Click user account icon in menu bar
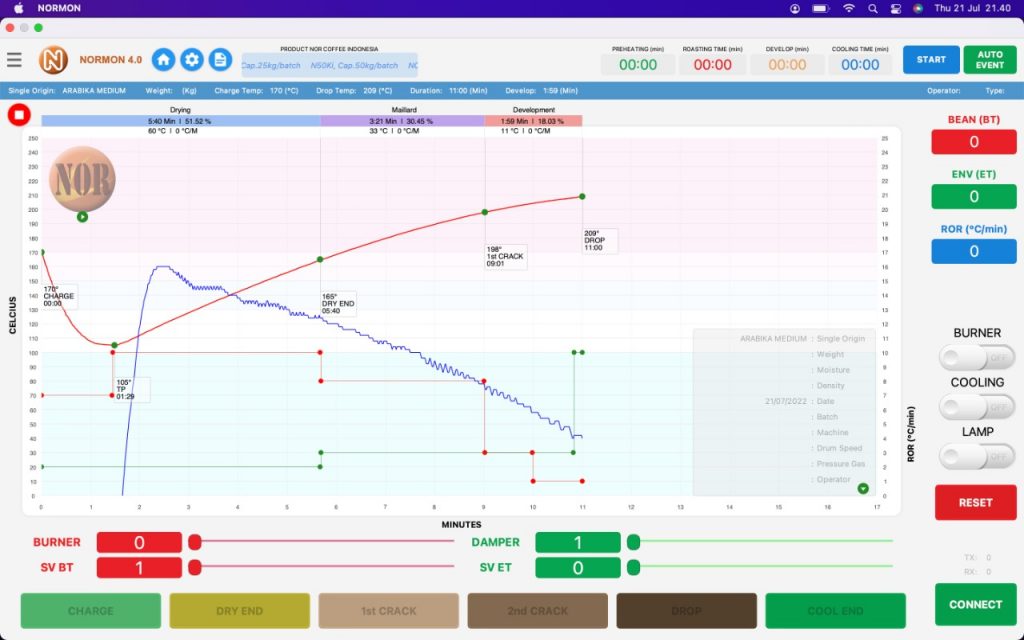 point(795,8)
